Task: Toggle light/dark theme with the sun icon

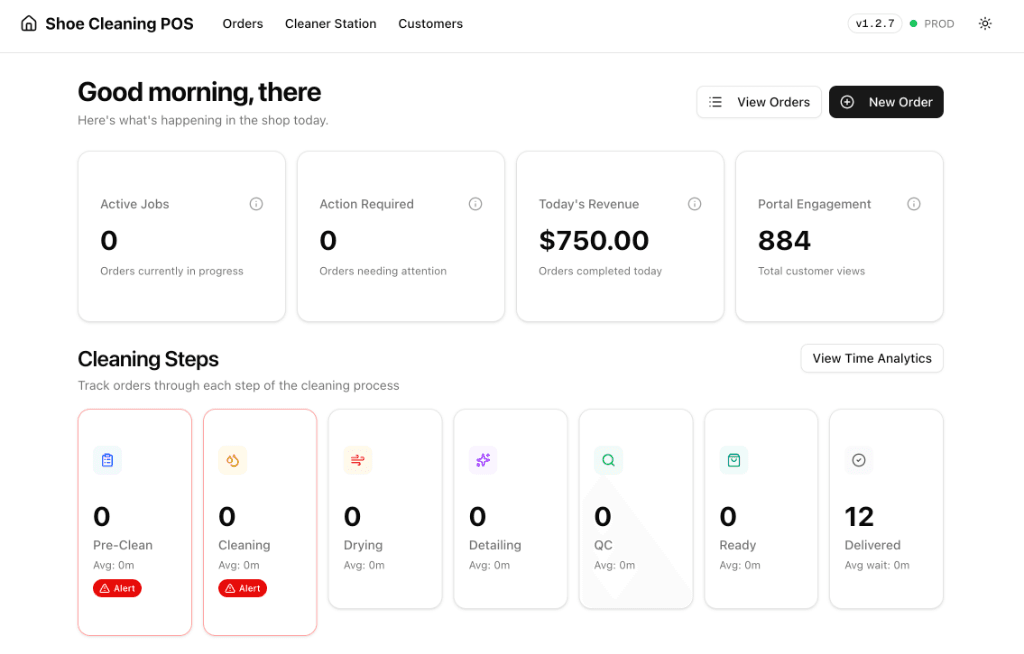Action: (985, 23)
